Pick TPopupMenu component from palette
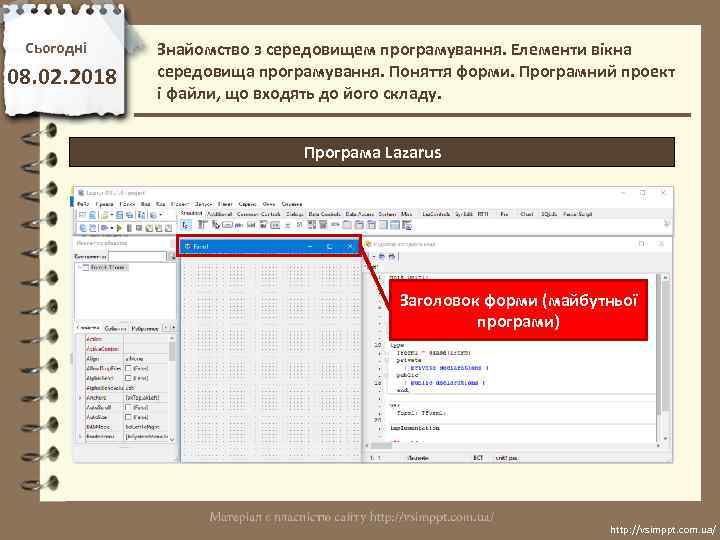 click(216, 225)
